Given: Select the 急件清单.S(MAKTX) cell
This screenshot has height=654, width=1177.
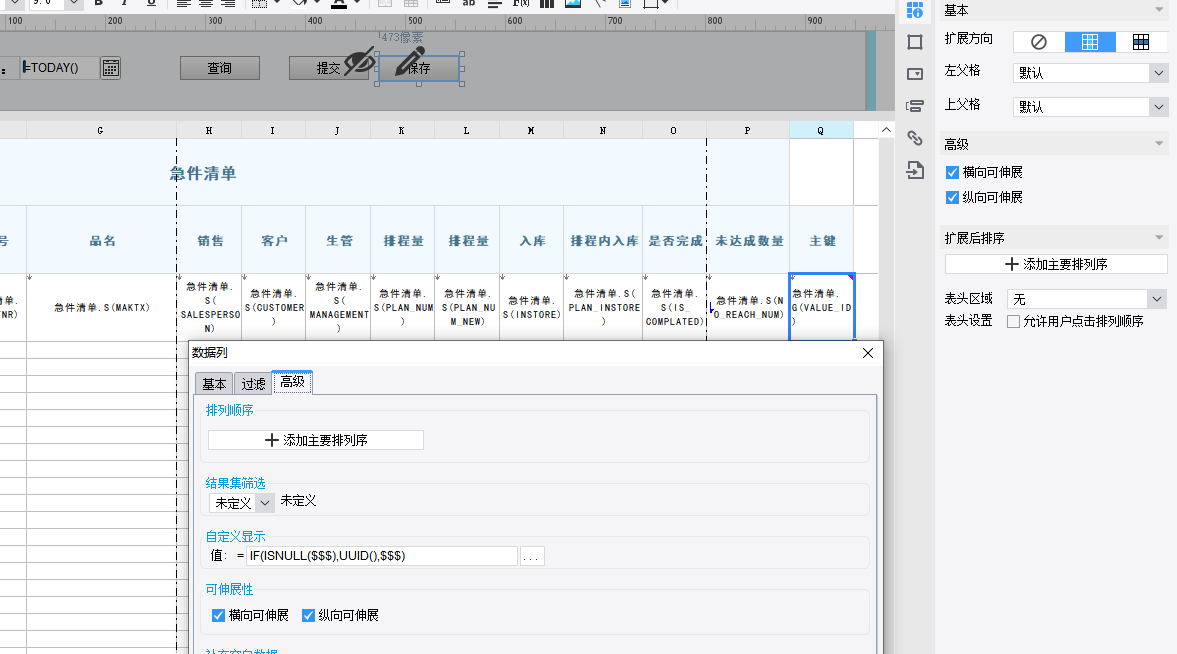Looking at the screenshot, I should (x=101, y=307).
